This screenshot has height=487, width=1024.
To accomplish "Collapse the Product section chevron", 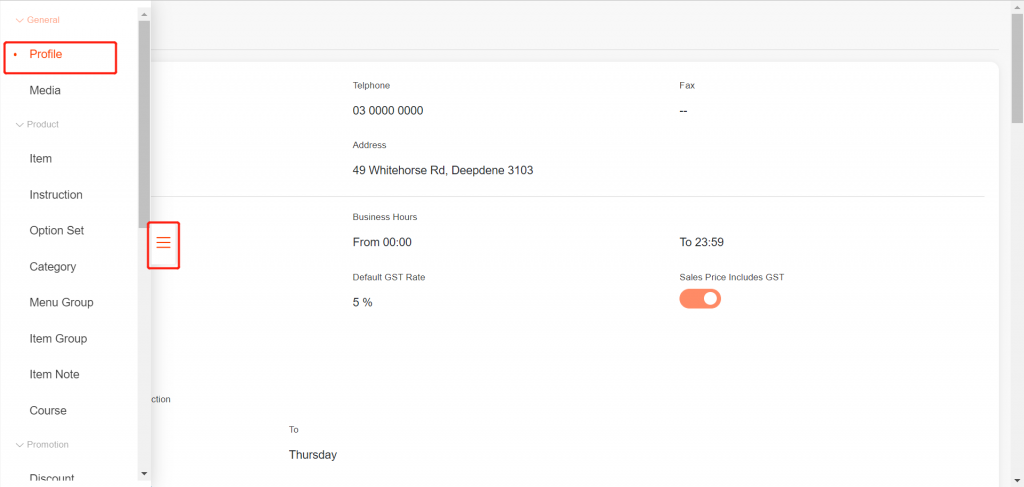I will coord(20,125).
